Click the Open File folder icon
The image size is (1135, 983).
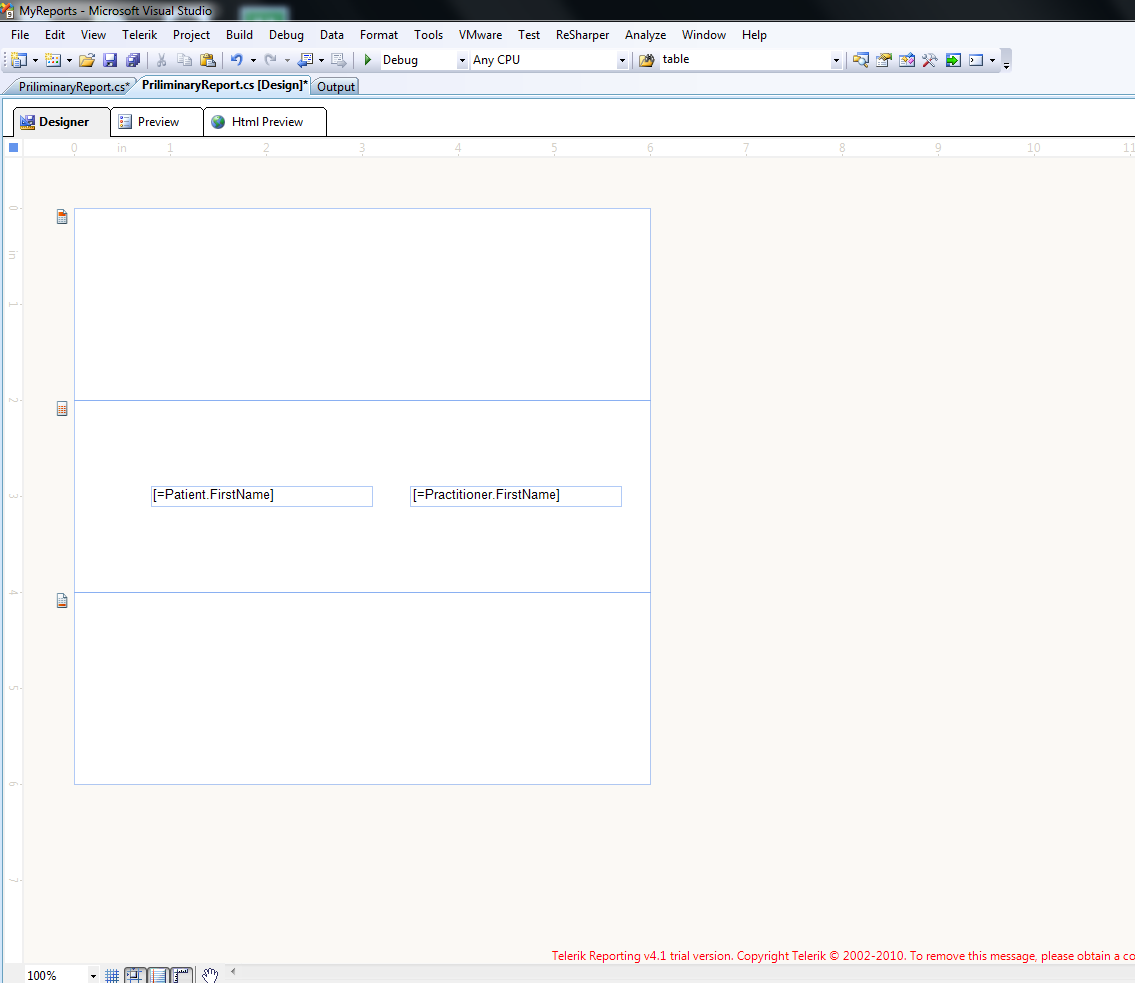click(87, 60)
